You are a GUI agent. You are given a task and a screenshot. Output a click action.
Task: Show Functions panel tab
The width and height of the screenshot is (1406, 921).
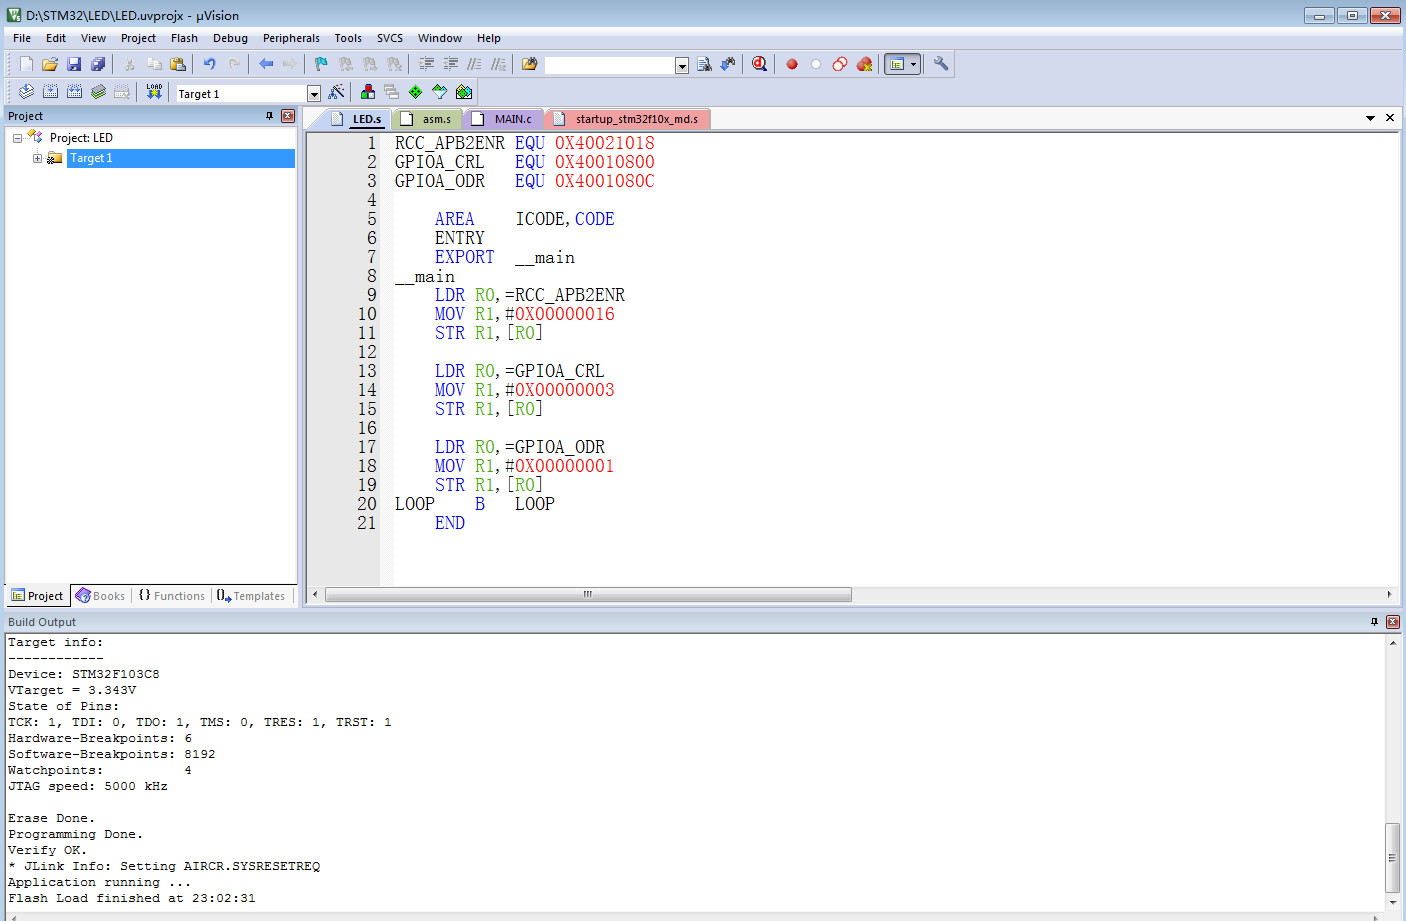172,596
